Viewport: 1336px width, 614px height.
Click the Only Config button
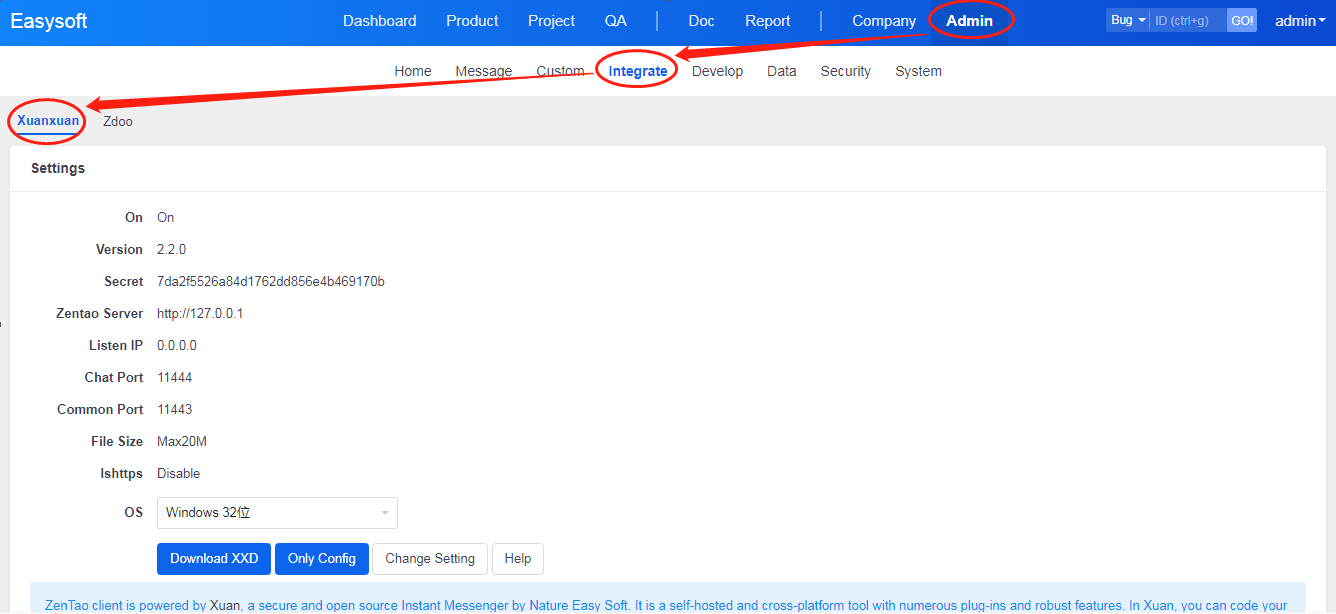(321, 559)
